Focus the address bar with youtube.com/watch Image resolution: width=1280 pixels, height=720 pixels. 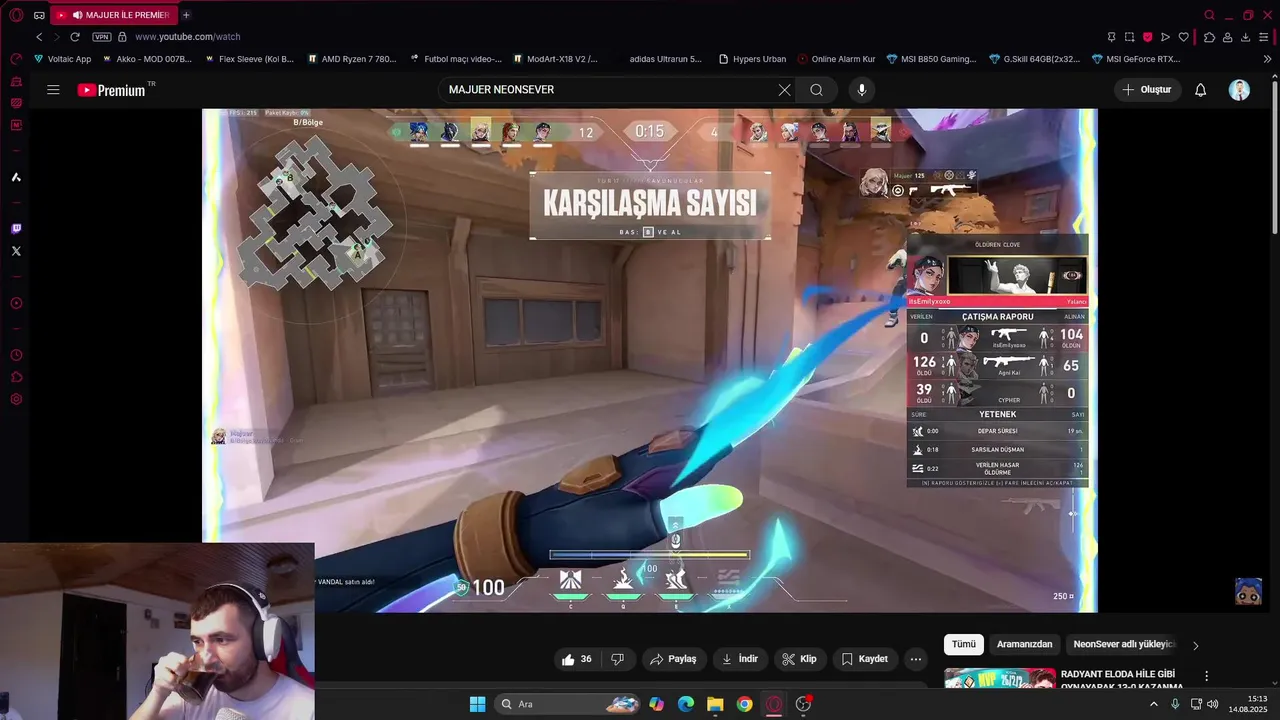[x=188, y=37]
